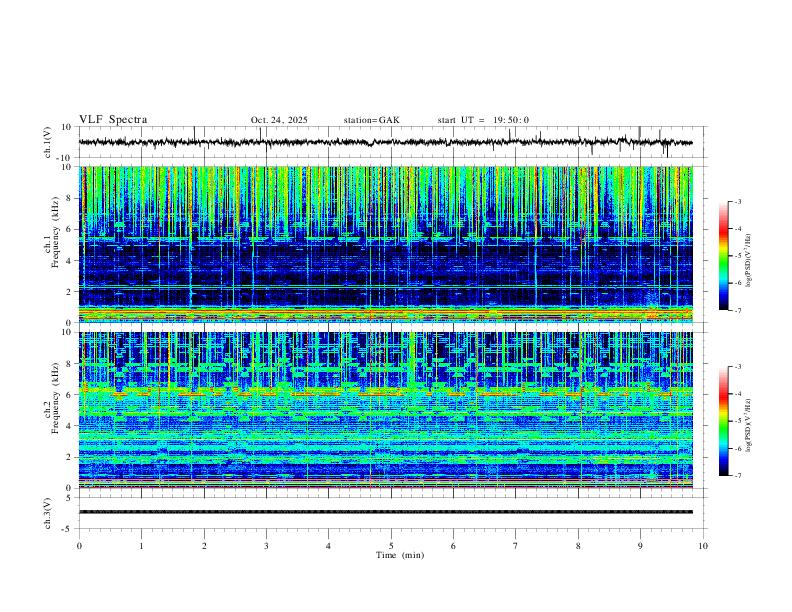The image size is (792, 612).
Task: Click the ch.1 "log(PSD)(V²/Hz)" colorbar label
Action: 749,261
